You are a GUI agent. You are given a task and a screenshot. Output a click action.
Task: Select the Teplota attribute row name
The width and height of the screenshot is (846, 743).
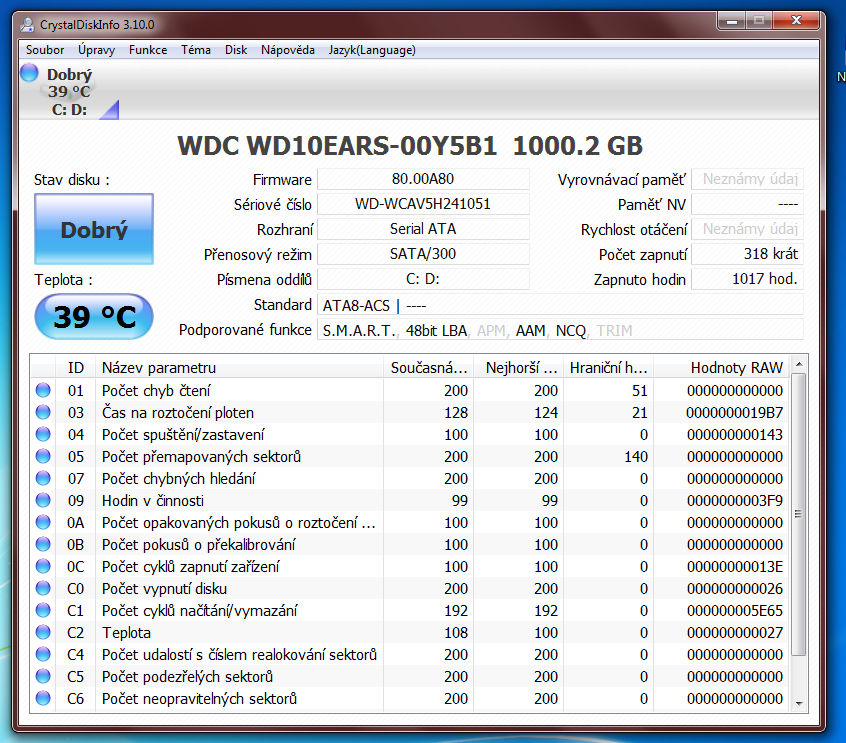tap(126, 633)
